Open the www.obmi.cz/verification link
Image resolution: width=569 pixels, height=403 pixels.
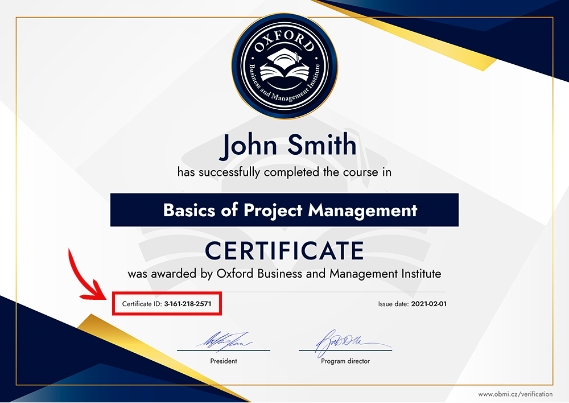pos(515,394)
